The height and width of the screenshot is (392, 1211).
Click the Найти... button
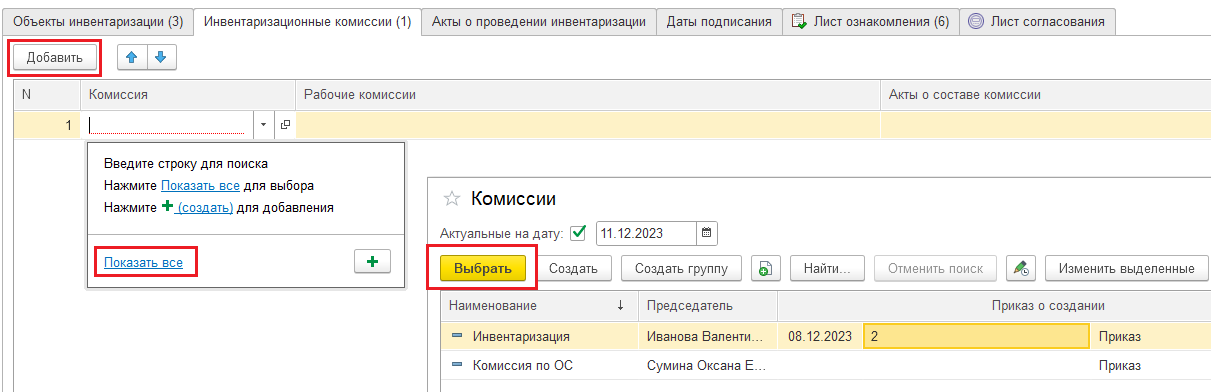point(827,268)
